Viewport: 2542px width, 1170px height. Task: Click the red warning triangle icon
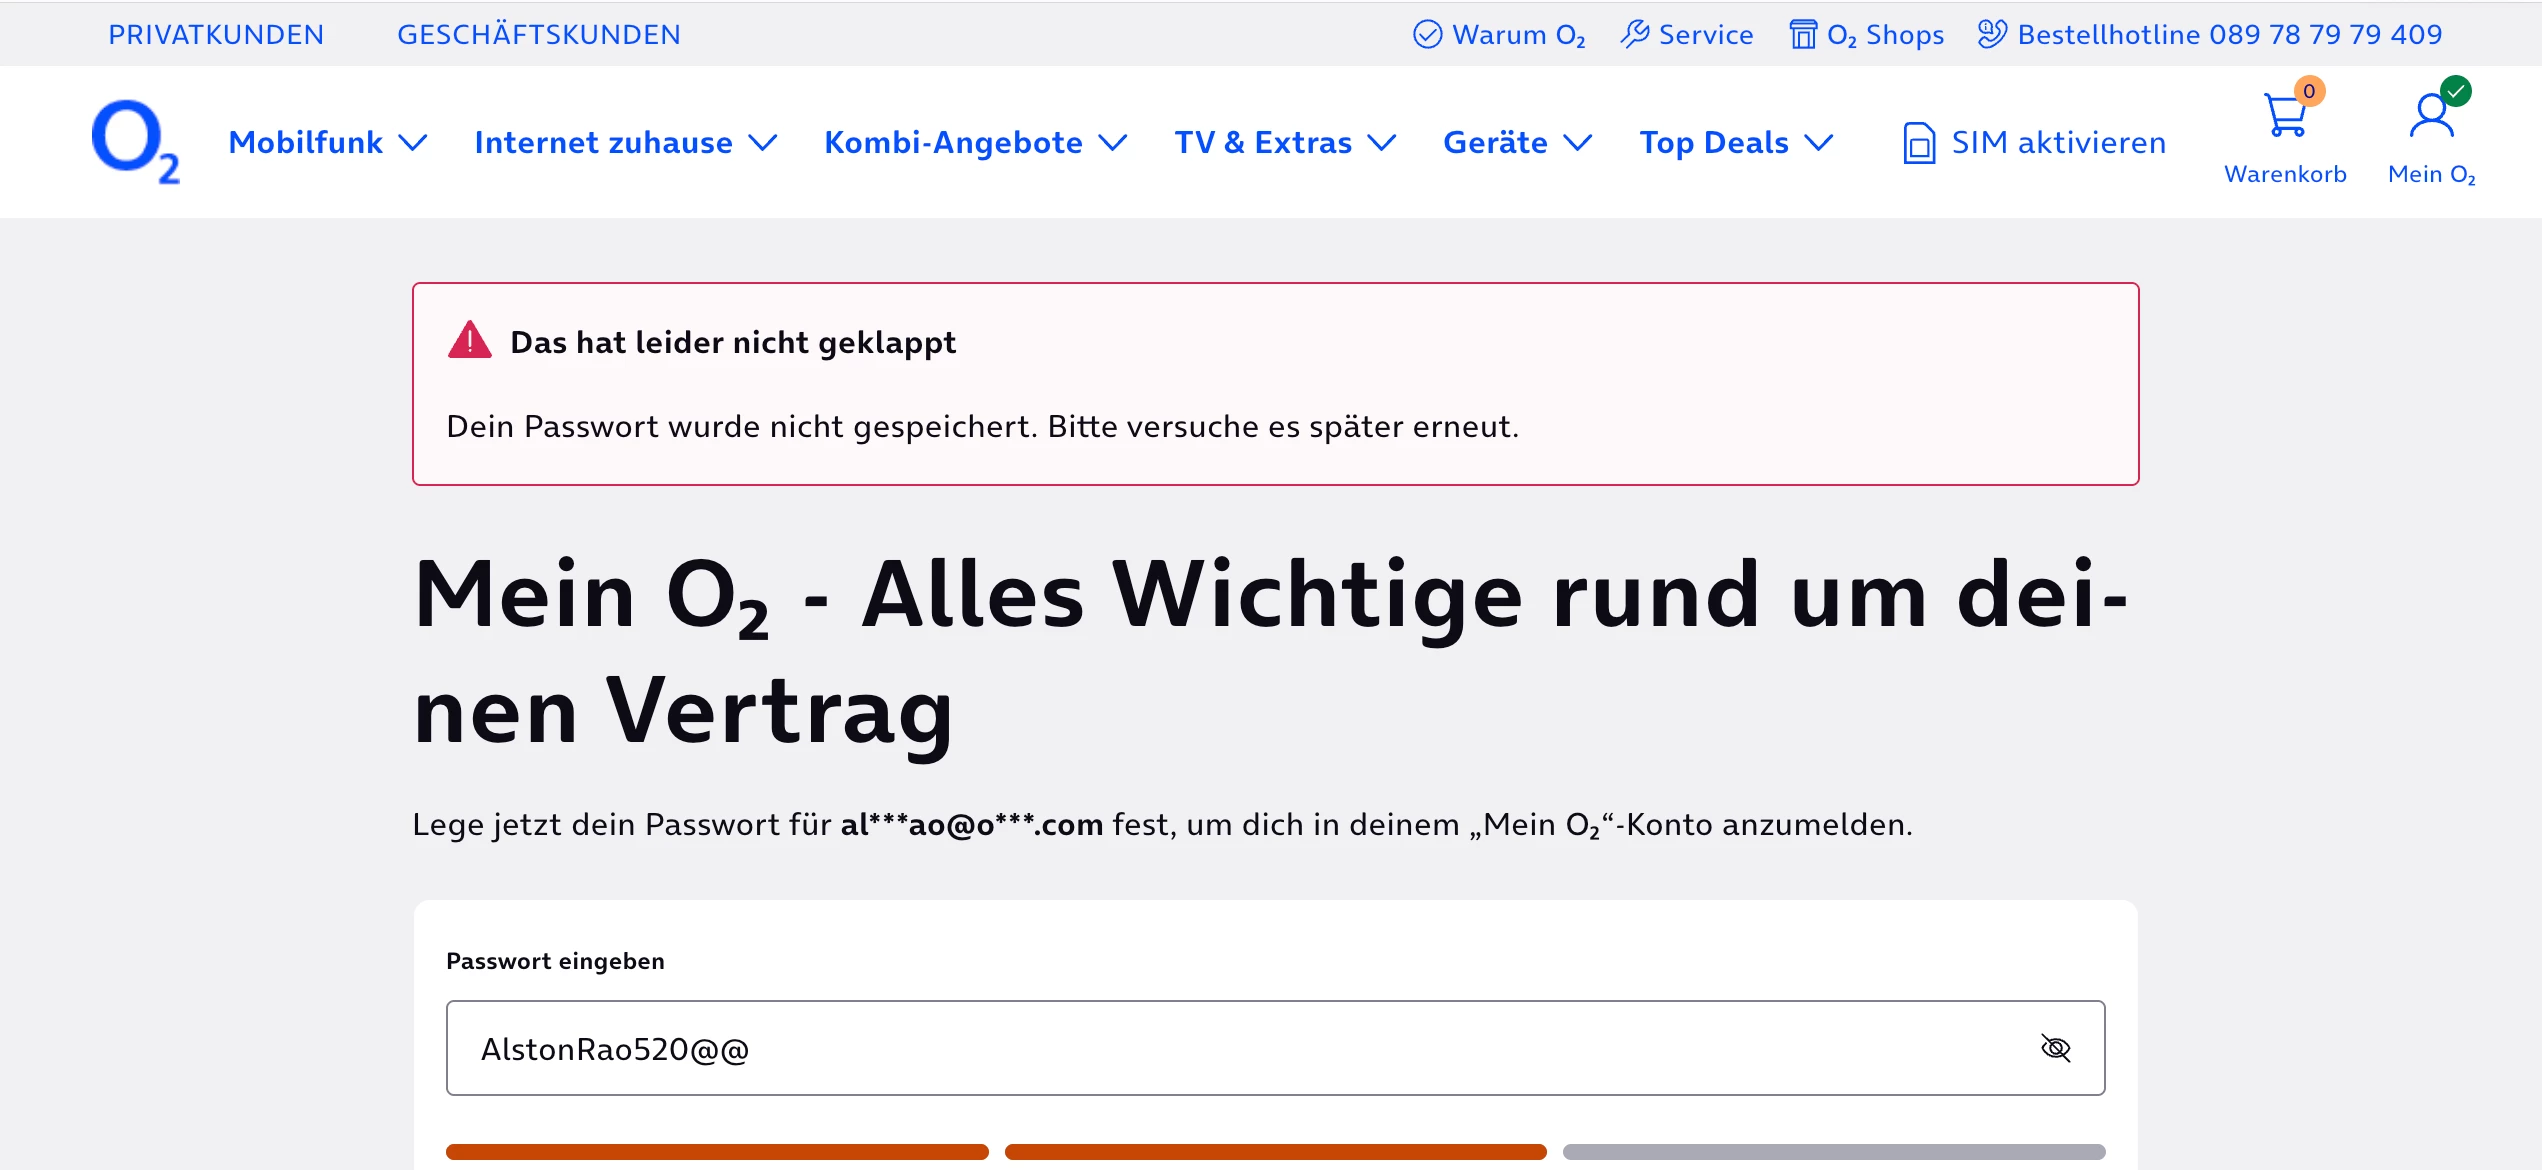[x=469, y=340]
